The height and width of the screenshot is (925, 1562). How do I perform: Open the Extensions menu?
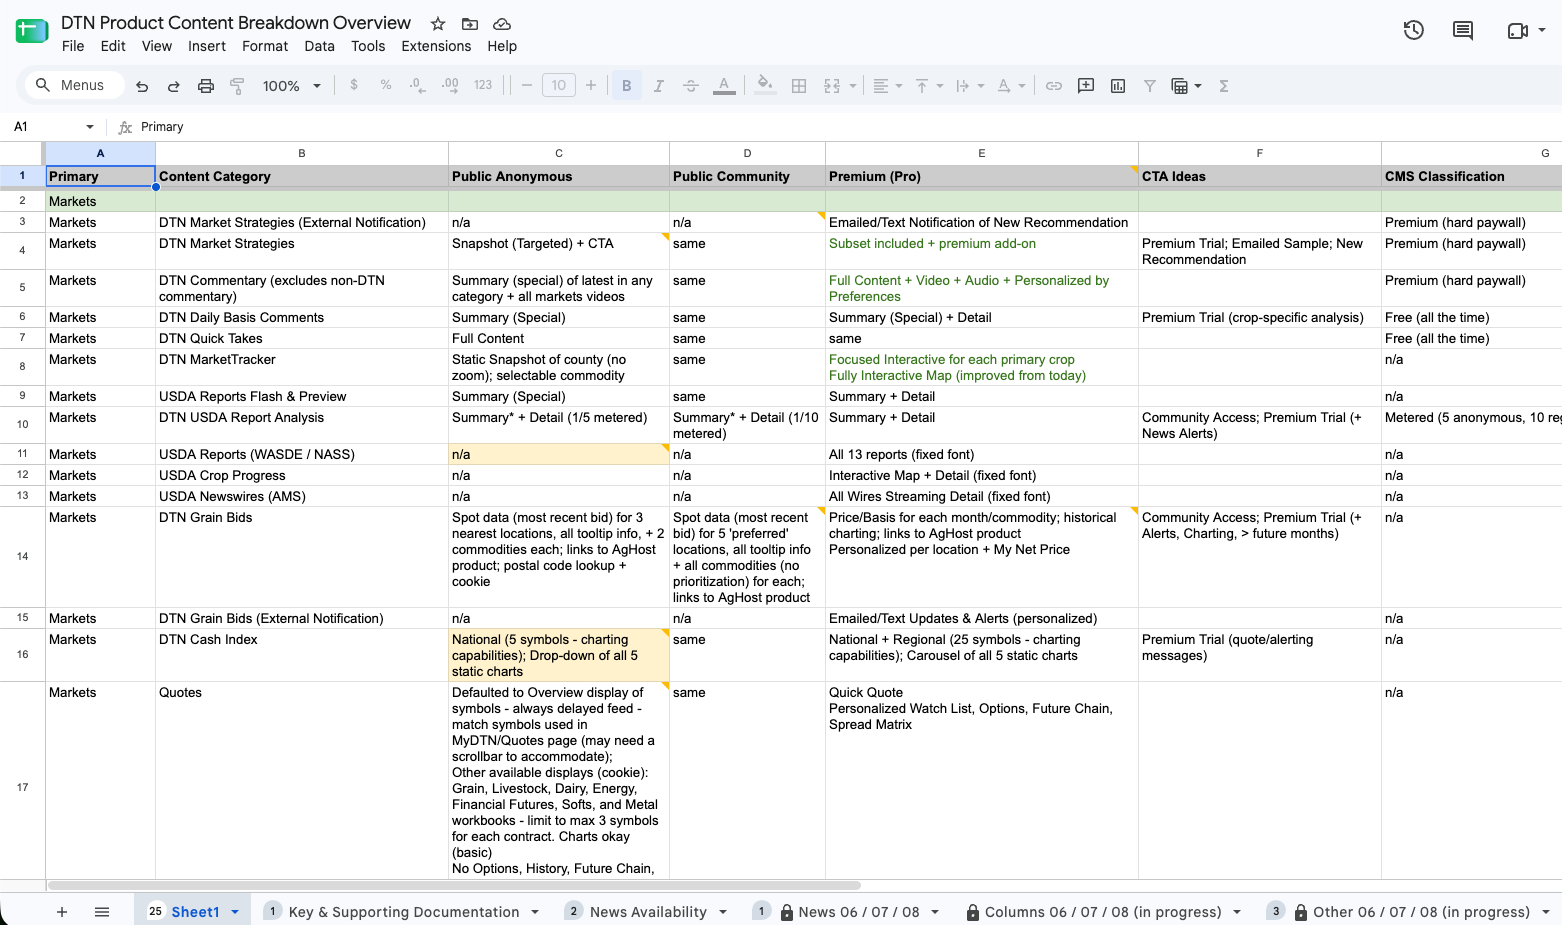coord(436,46)
